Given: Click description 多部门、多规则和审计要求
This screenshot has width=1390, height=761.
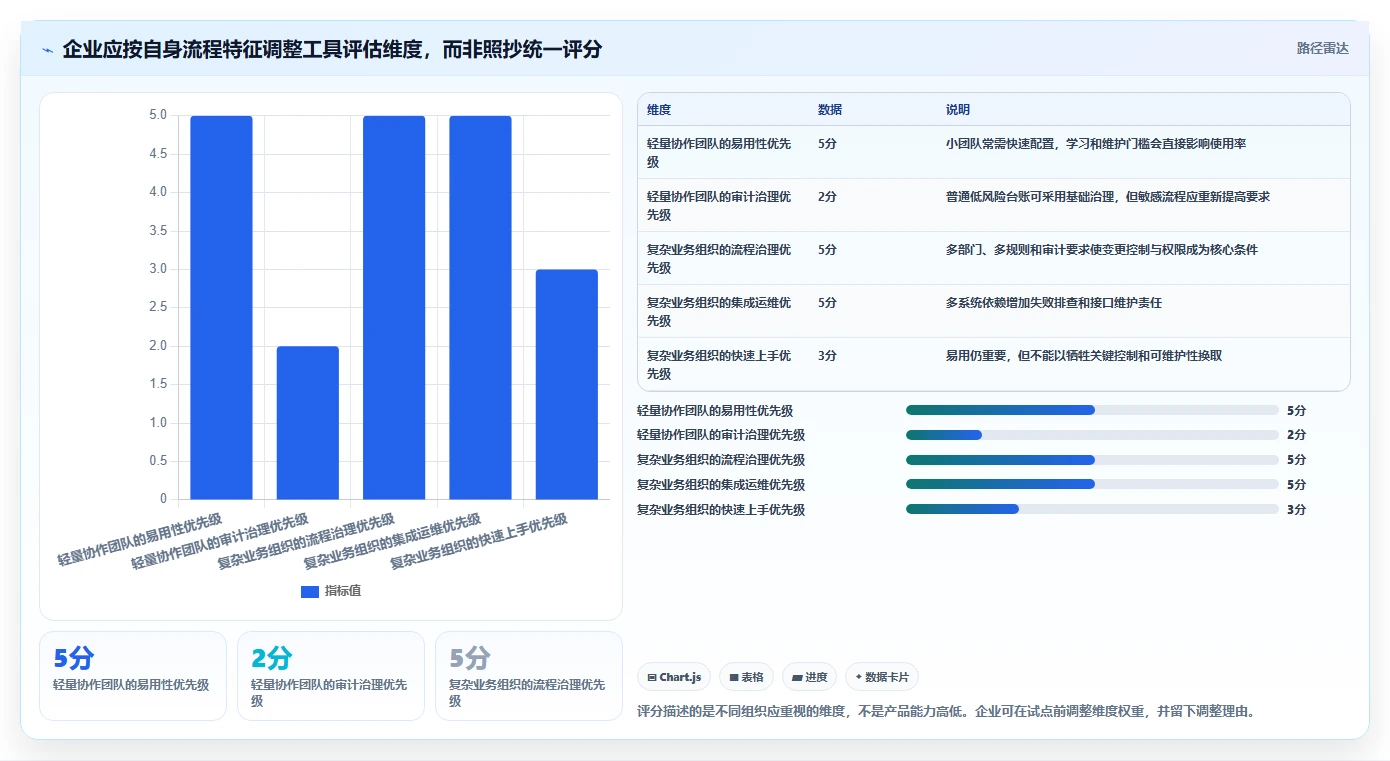Looking at the screenshot, I should click(x=1102, y=250).
